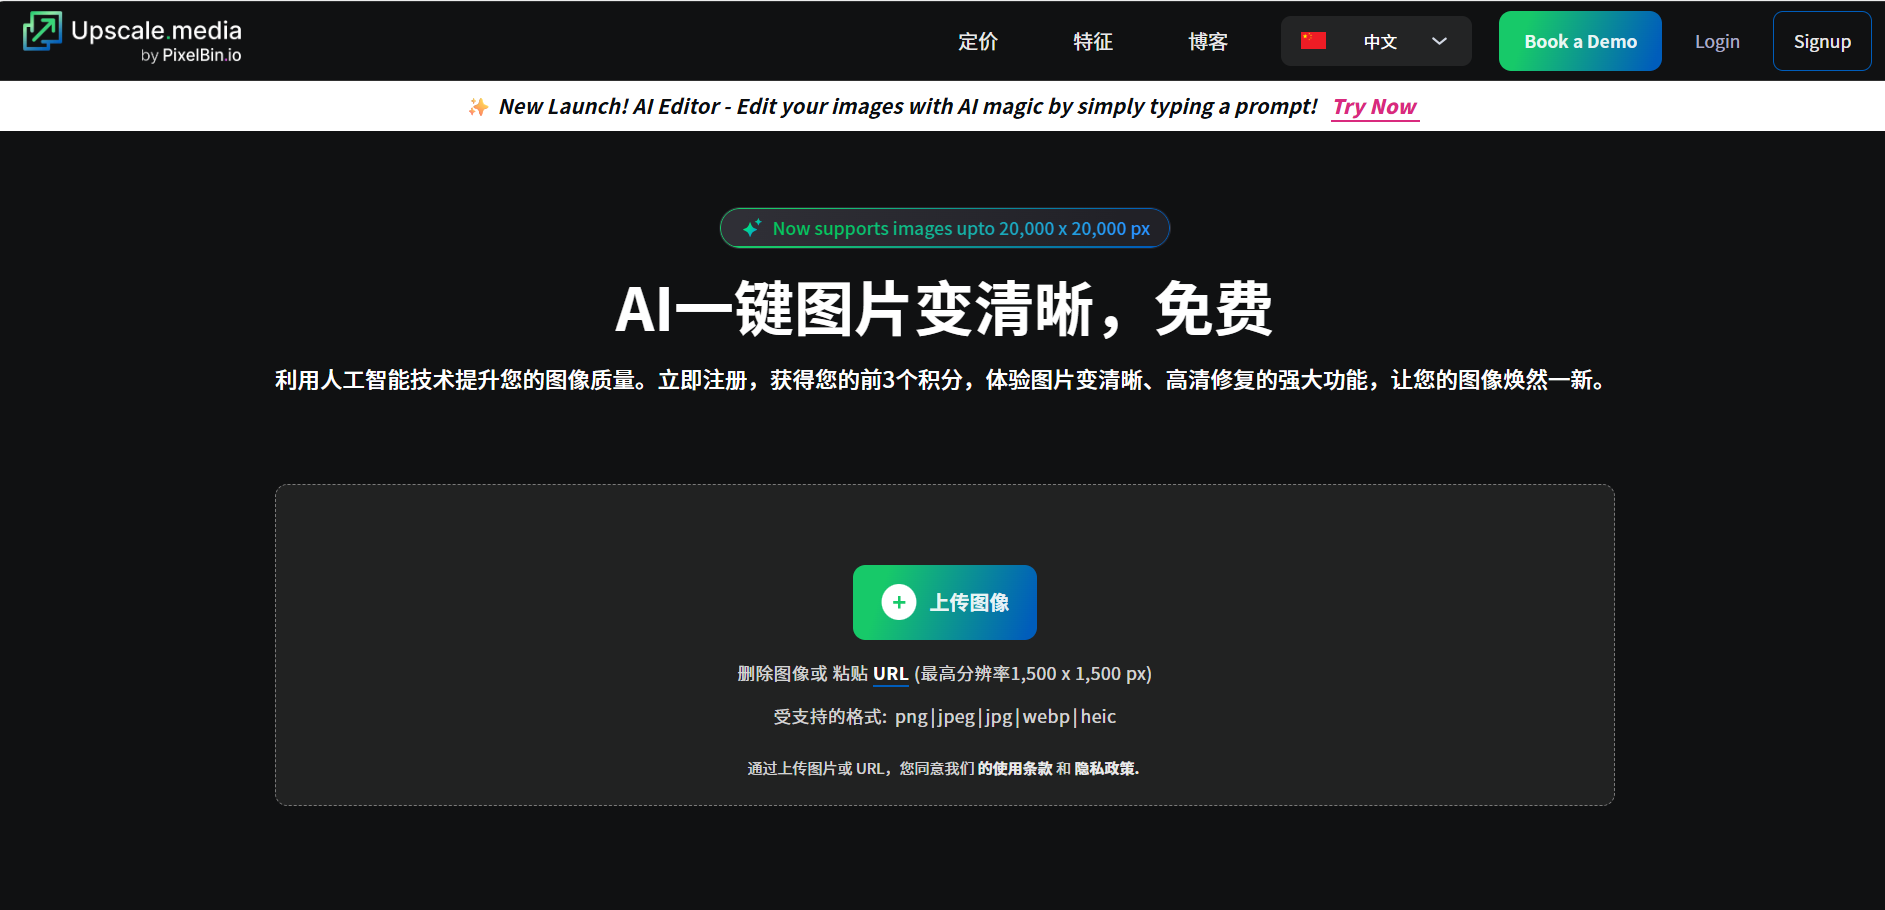
Task: Click the Login link
Action: coord(1716,42)
